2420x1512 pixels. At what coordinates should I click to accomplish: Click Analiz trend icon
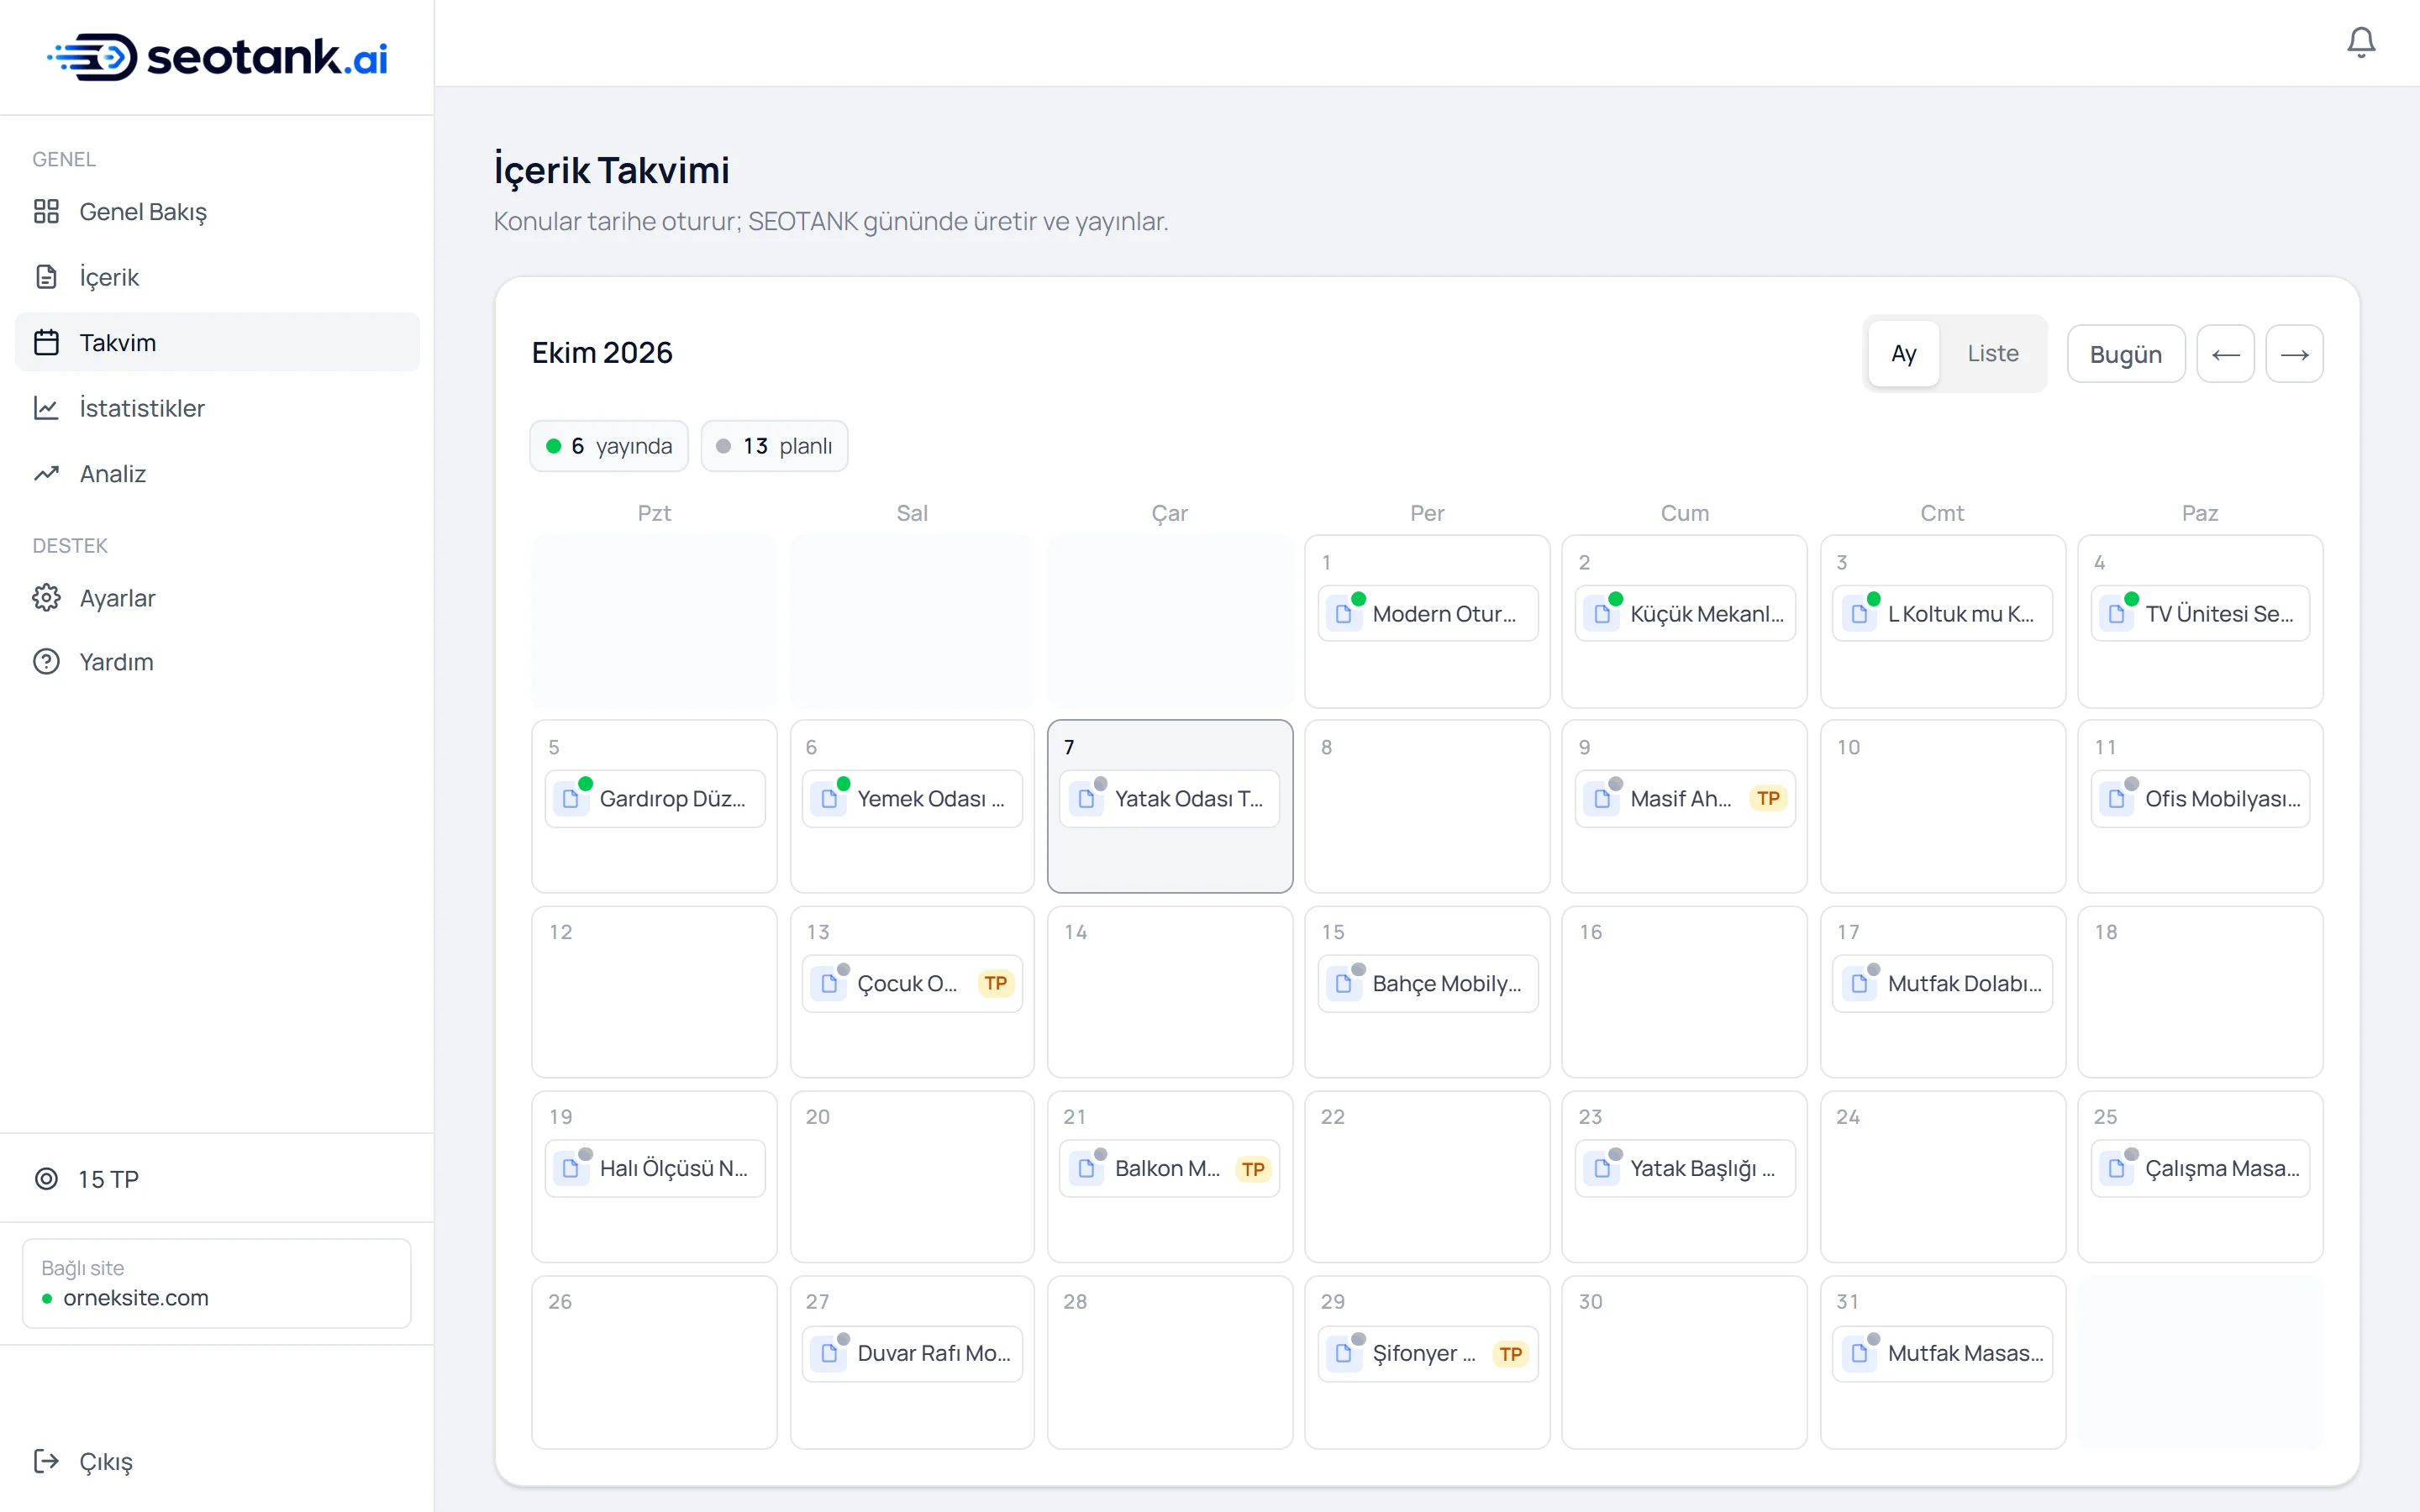click(46, 474)
